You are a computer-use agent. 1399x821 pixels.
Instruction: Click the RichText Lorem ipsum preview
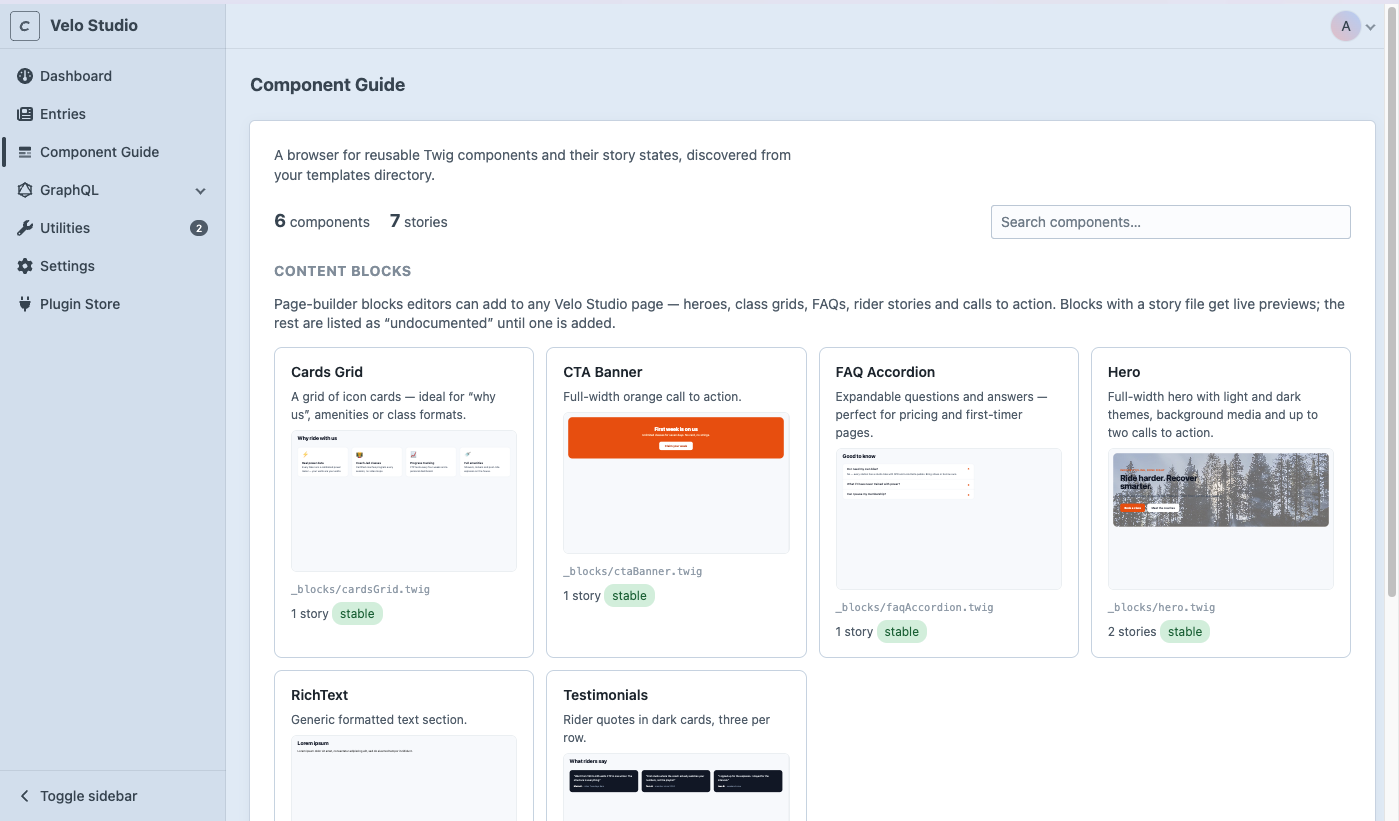[x=404, y=778]
